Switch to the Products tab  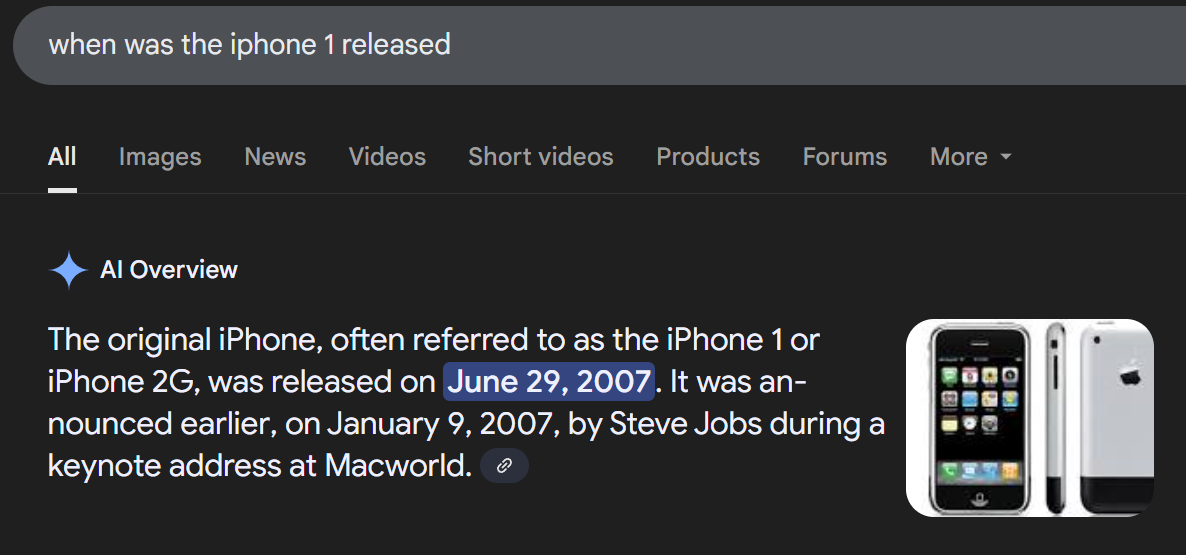coord(708,157)
